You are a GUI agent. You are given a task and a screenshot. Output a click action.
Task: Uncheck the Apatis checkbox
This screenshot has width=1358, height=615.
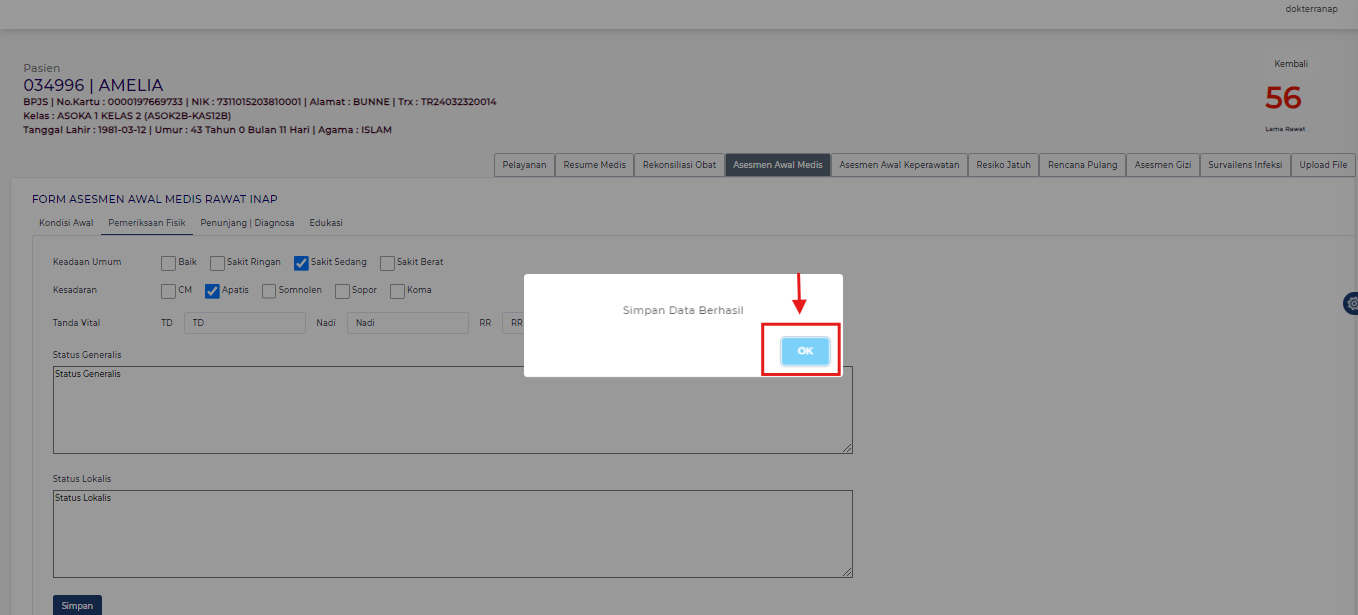[212, 291]
